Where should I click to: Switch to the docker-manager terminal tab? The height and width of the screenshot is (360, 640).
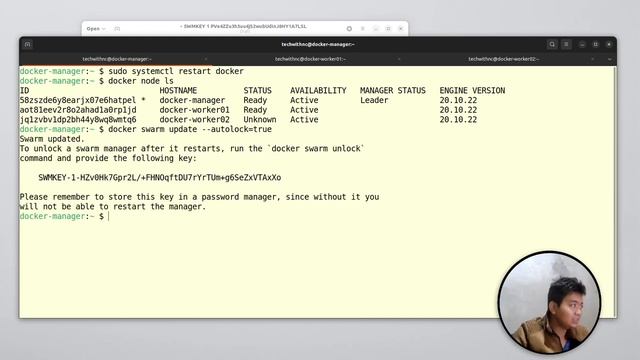(x=117, y=59)
